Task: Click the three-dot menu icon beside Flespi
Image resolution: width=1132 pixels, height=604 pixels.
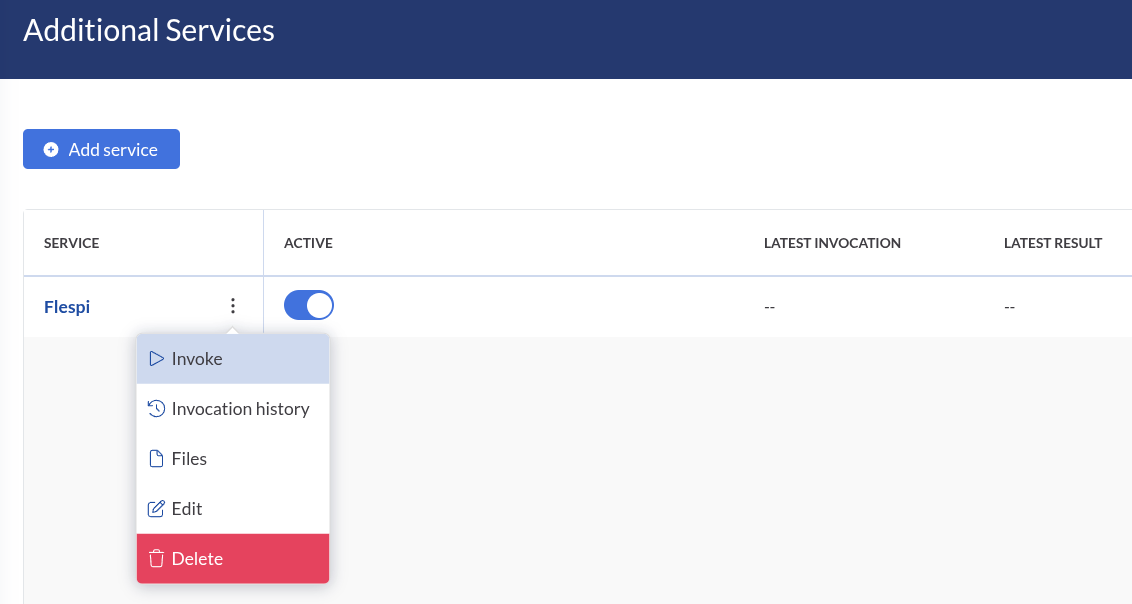Action: pyautogui.click(x=233, y=306)
